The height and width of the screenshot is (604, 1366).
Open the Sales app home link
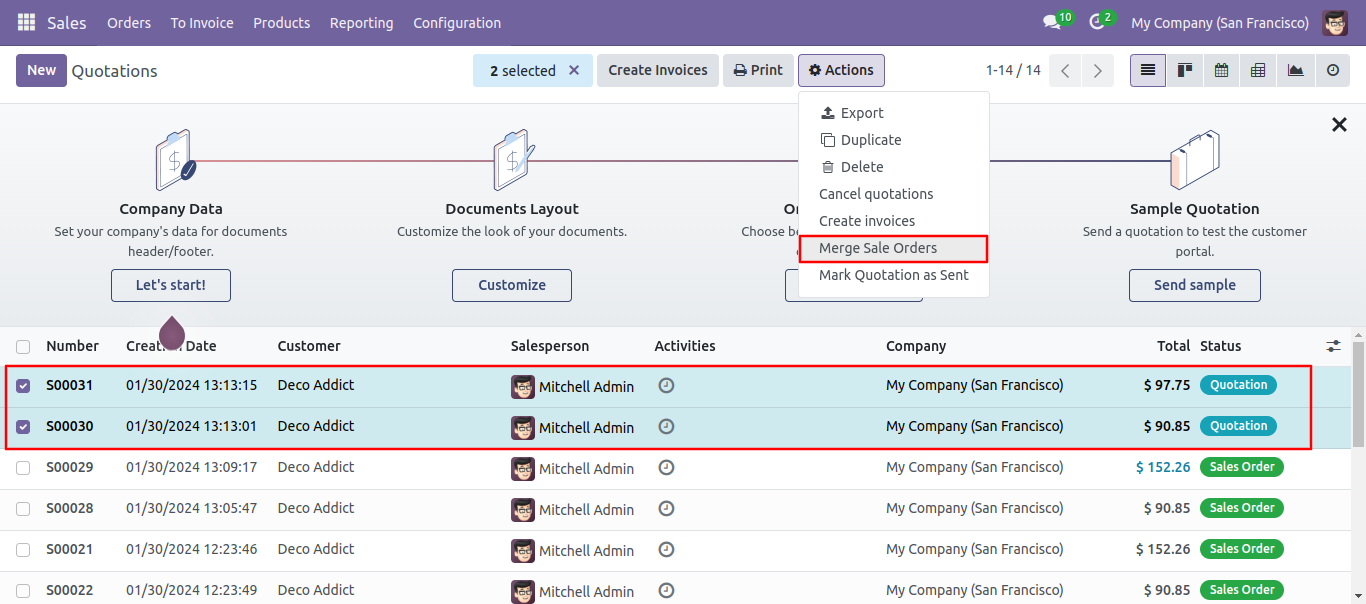[67, 22]
